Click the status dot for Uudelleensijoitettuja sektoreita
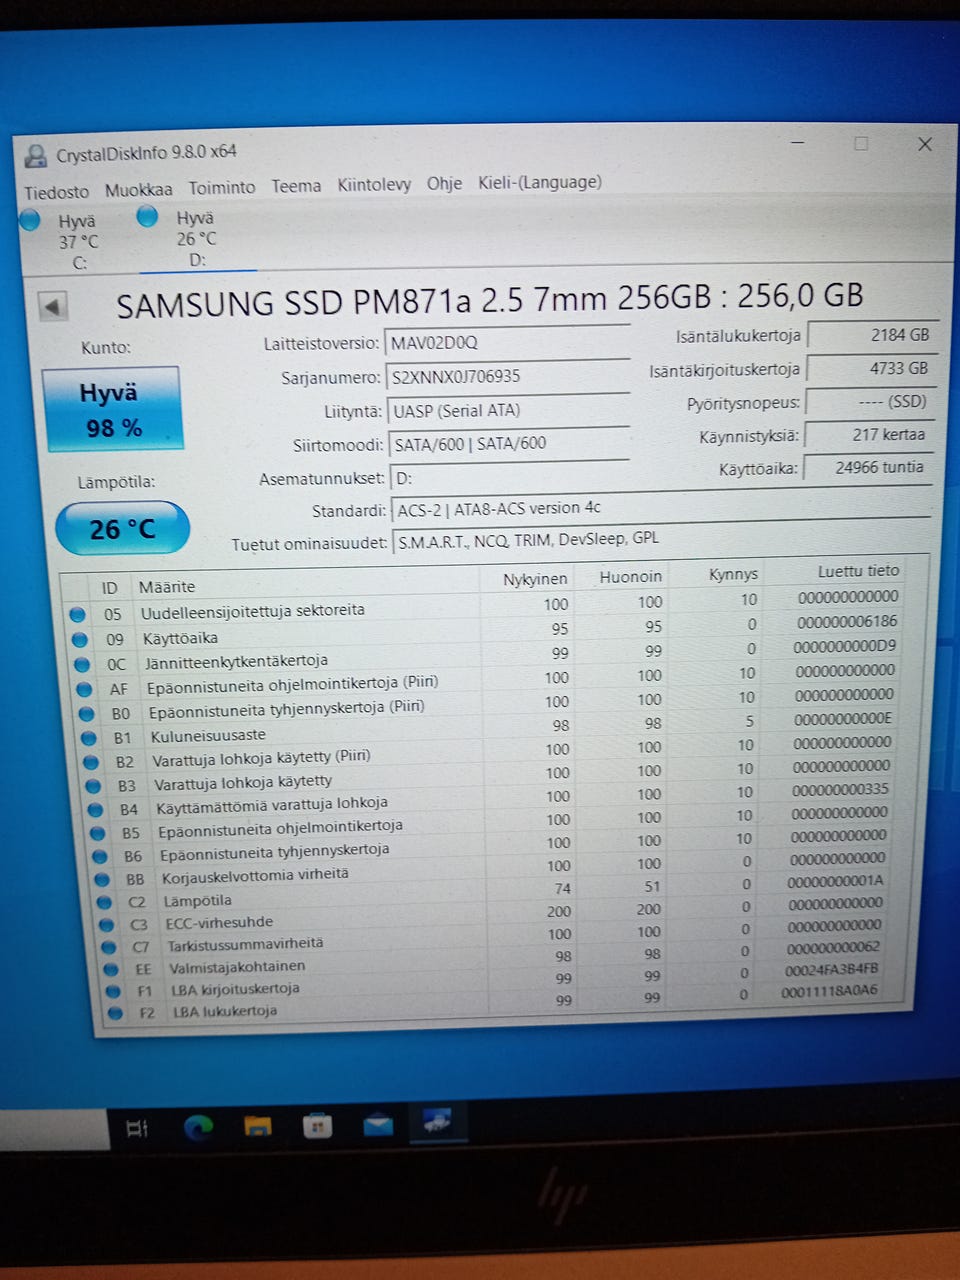This screenshot has width=960, height=1280. tap(77, 614)
